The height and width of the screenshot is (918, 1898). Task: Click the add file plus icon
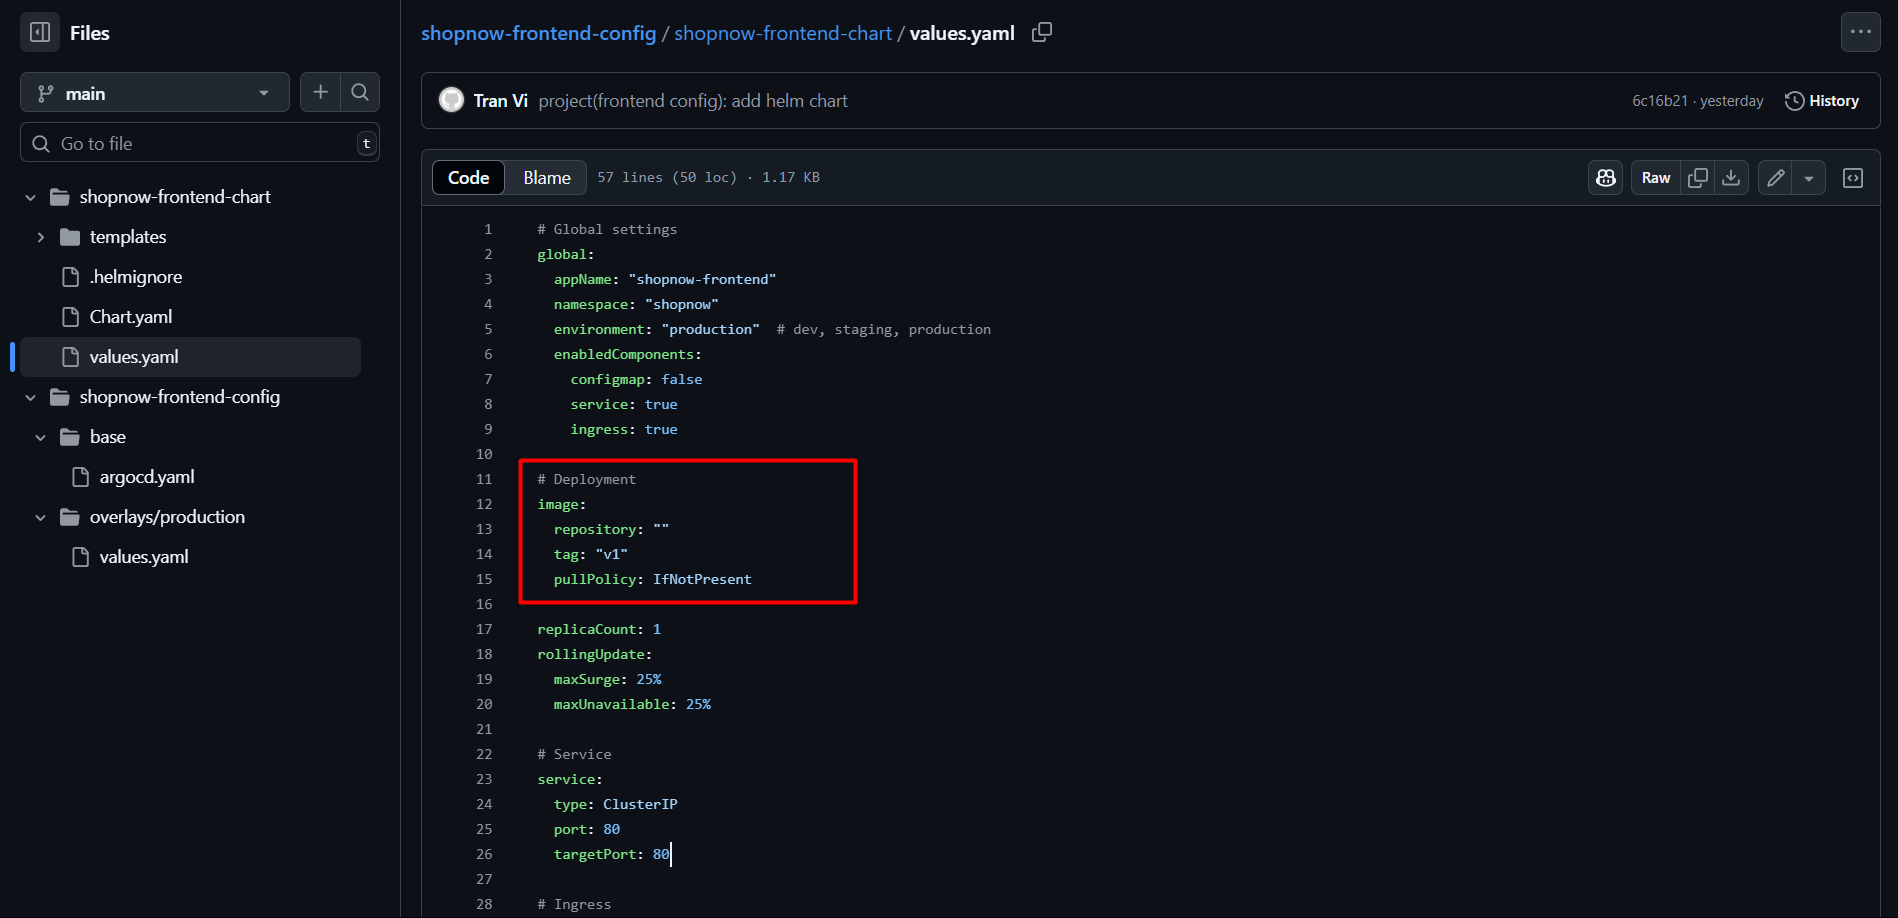(320, 92)
